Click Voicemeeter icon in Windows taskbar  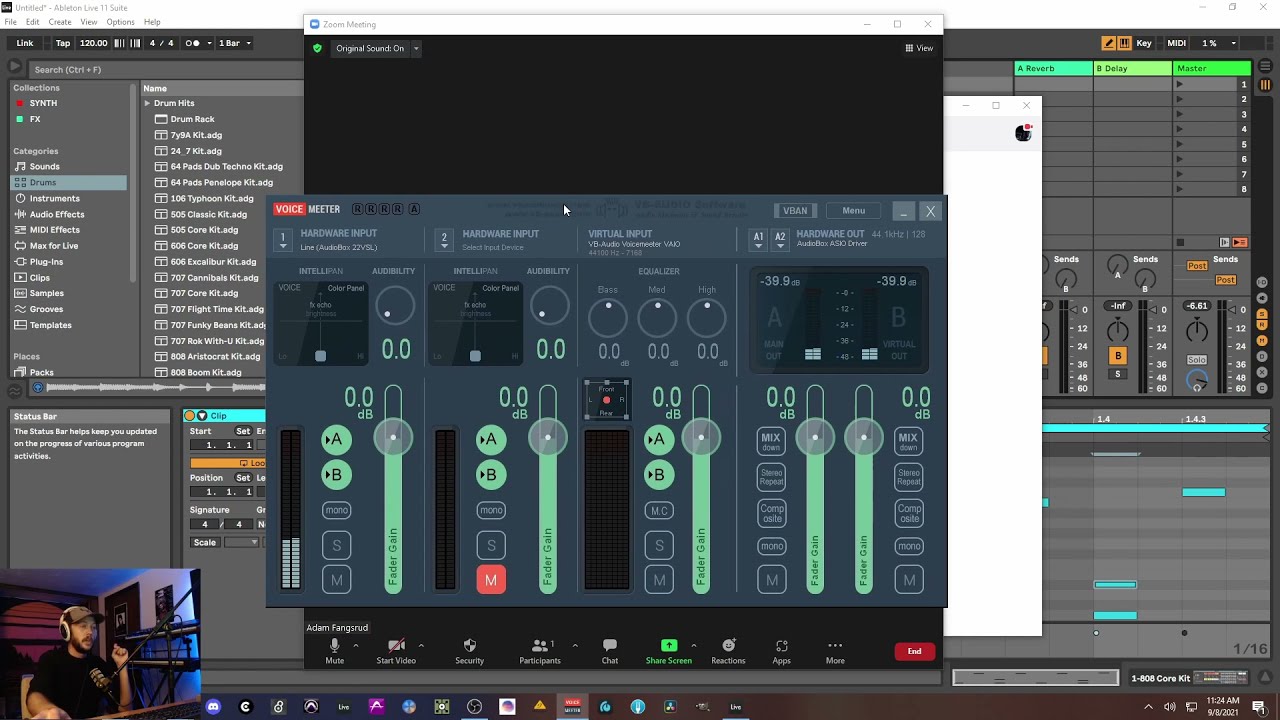click(573, 707)
